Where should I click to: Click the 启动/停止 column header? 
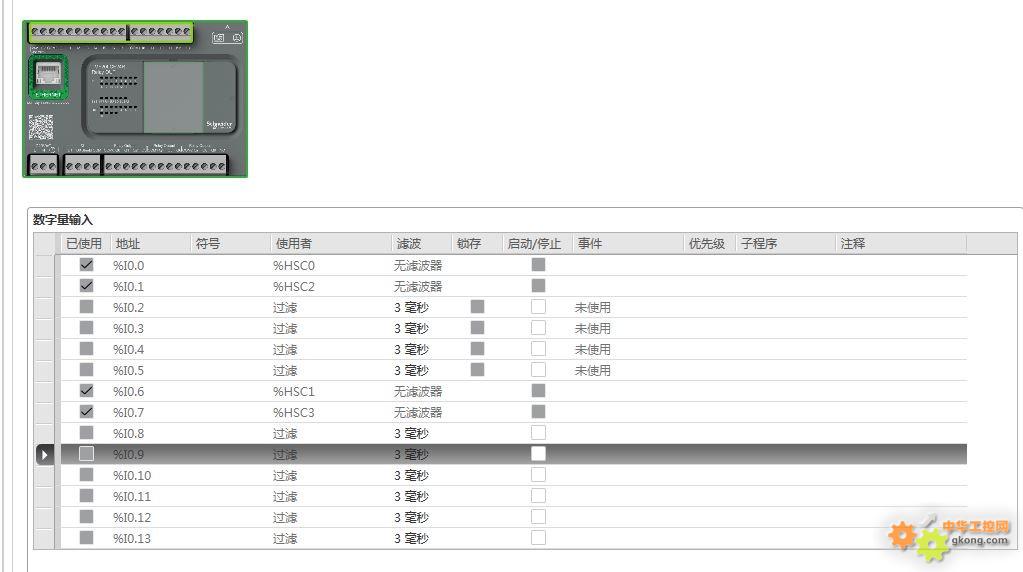click(538, 244)
